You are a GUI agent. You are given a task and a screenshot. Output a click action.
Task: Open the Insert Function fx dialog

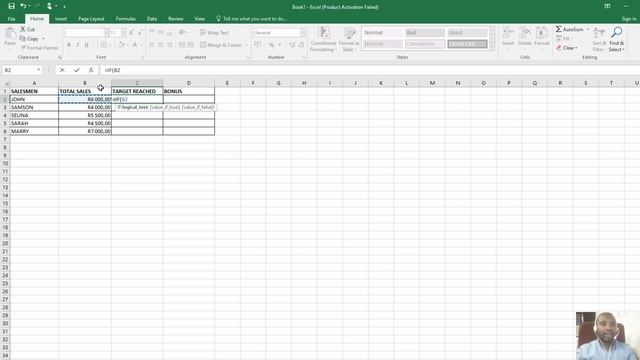click(x=91, y=70)
